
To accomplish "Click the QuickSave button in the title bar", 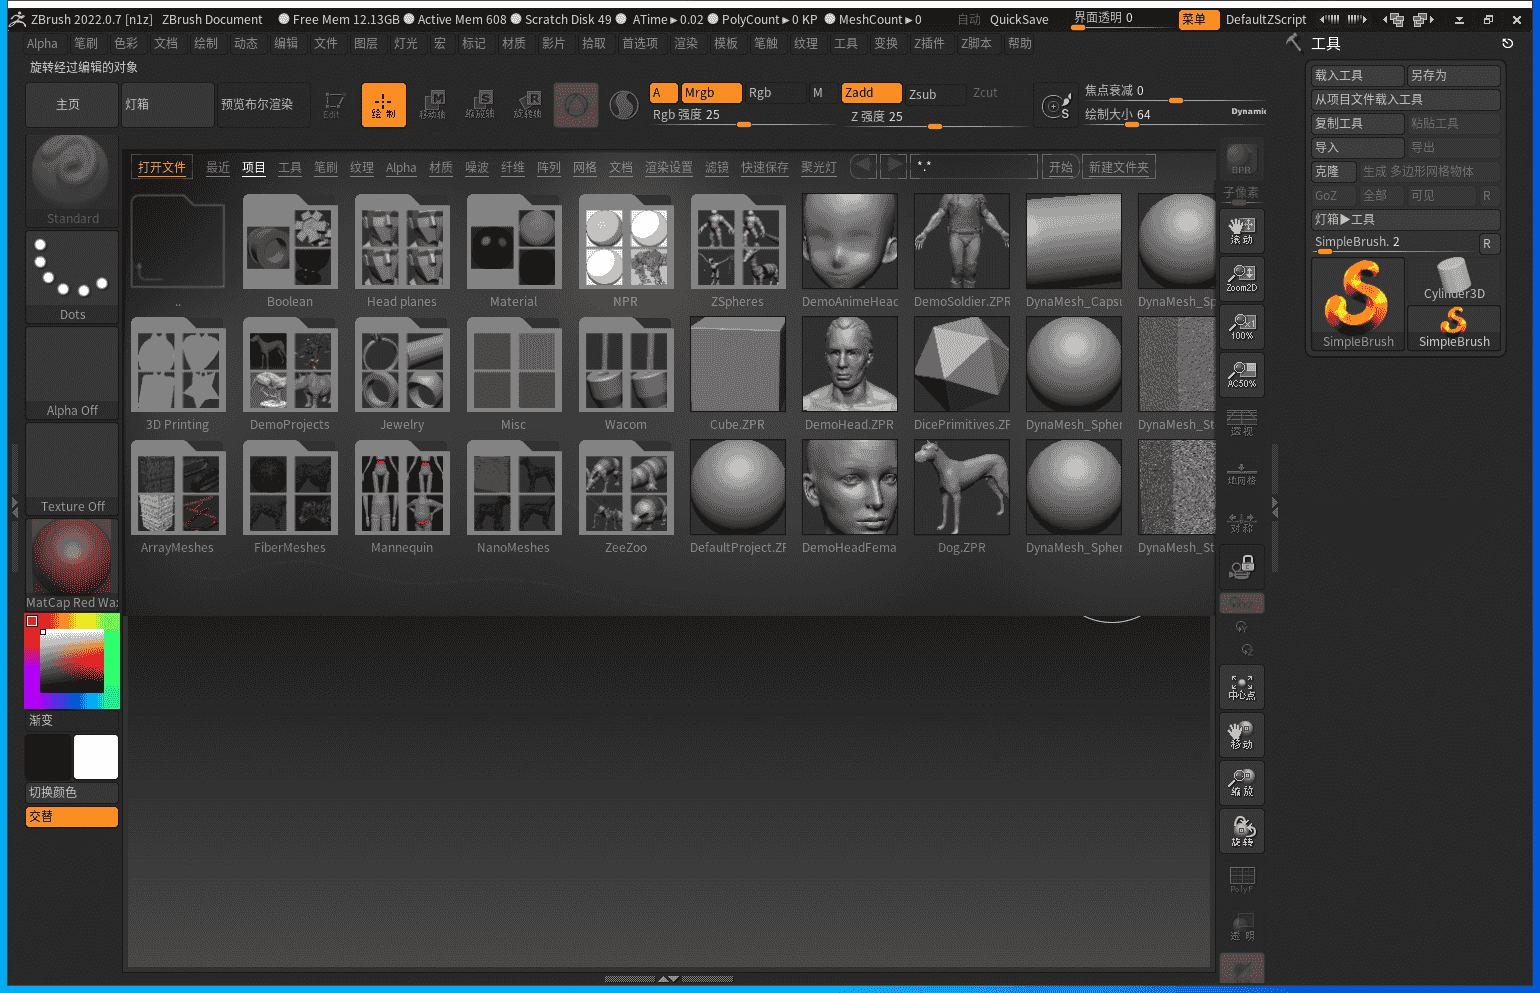I will [1018, 18].
